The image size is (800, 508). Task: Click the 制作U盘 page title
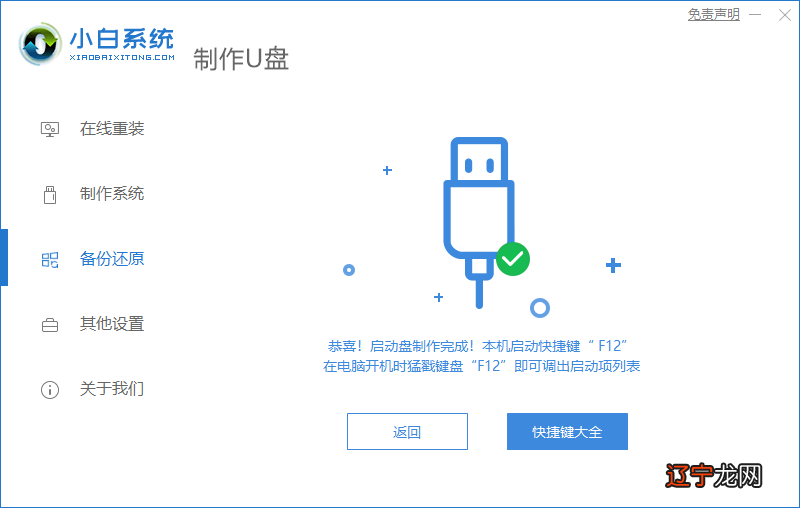click(241, 59)
